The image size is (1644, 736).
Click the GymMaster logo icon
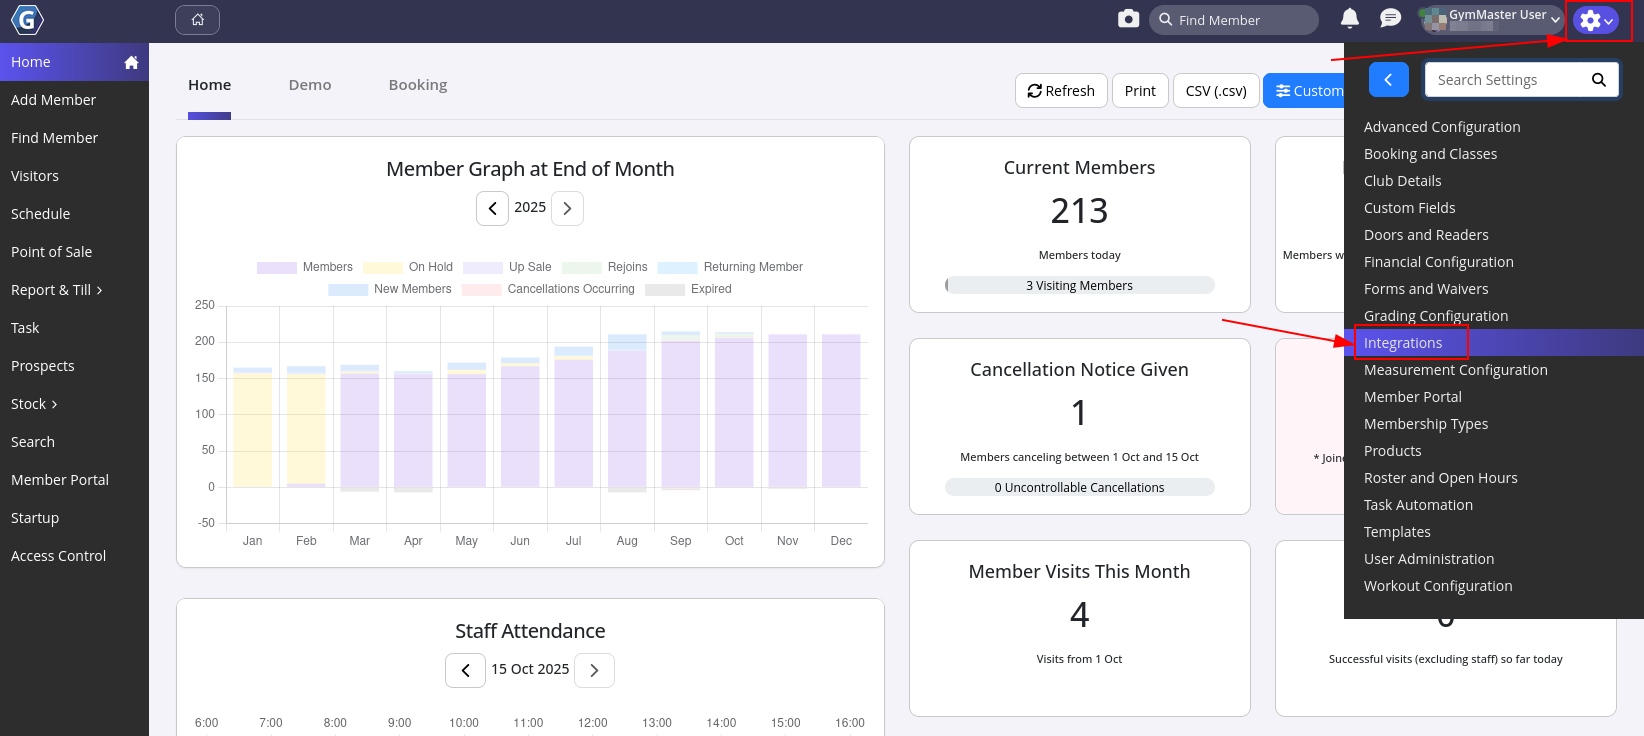pyautogui.click(x=27, y=20)
